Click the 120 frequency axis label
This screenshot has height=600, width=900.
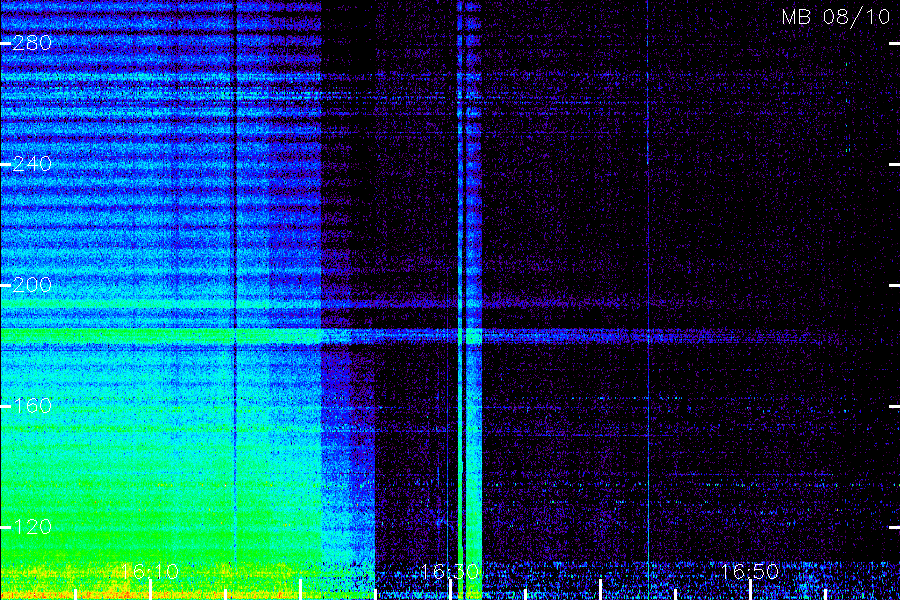32,527
